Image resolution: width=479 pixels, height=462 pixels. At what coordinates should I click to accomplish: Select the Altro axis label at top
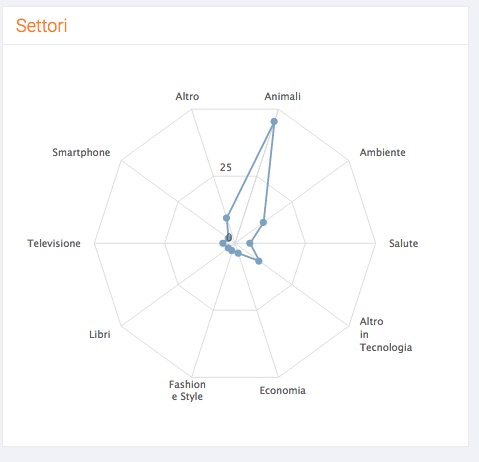pyautogui.click(x=187, y=96)
